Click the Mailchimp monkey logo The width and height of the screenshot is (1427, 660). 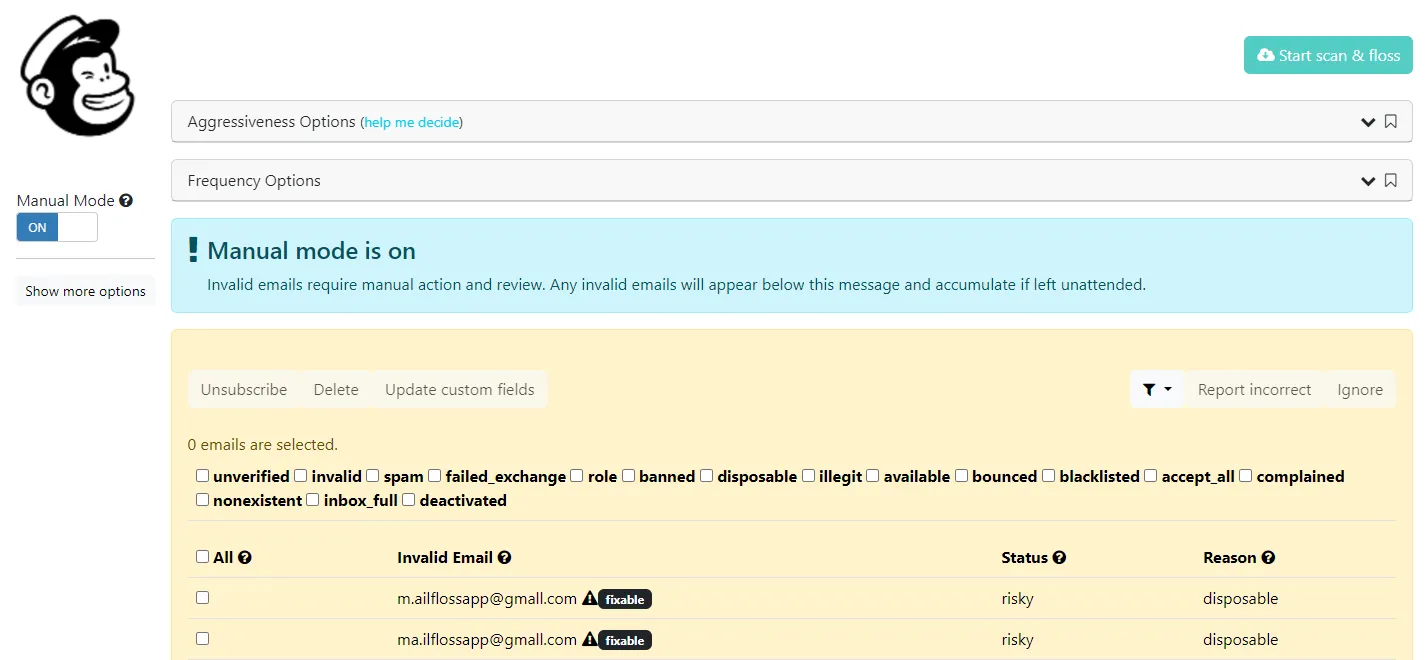click(x=77, y=76)
